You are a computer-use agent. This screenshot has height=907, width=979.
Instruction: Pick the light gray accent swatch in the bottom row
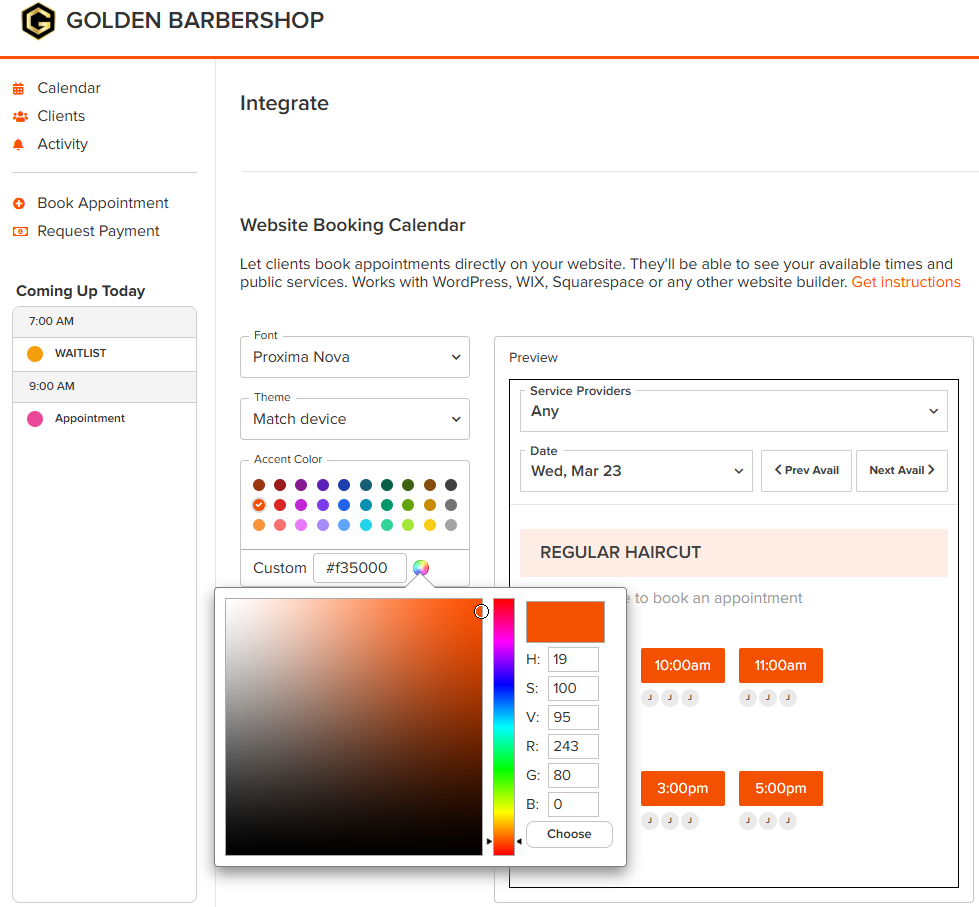pyautogui.click(x=451, y=525)
